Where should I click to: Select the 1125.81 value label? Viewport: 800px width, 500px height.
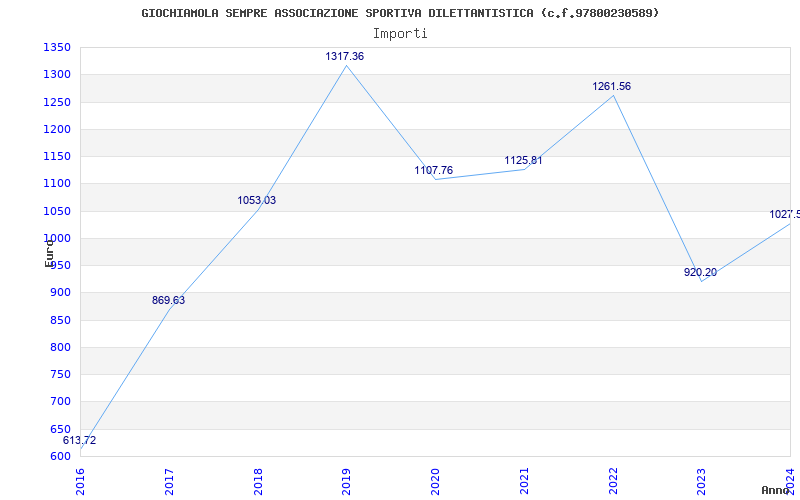(x=523, y=161)
